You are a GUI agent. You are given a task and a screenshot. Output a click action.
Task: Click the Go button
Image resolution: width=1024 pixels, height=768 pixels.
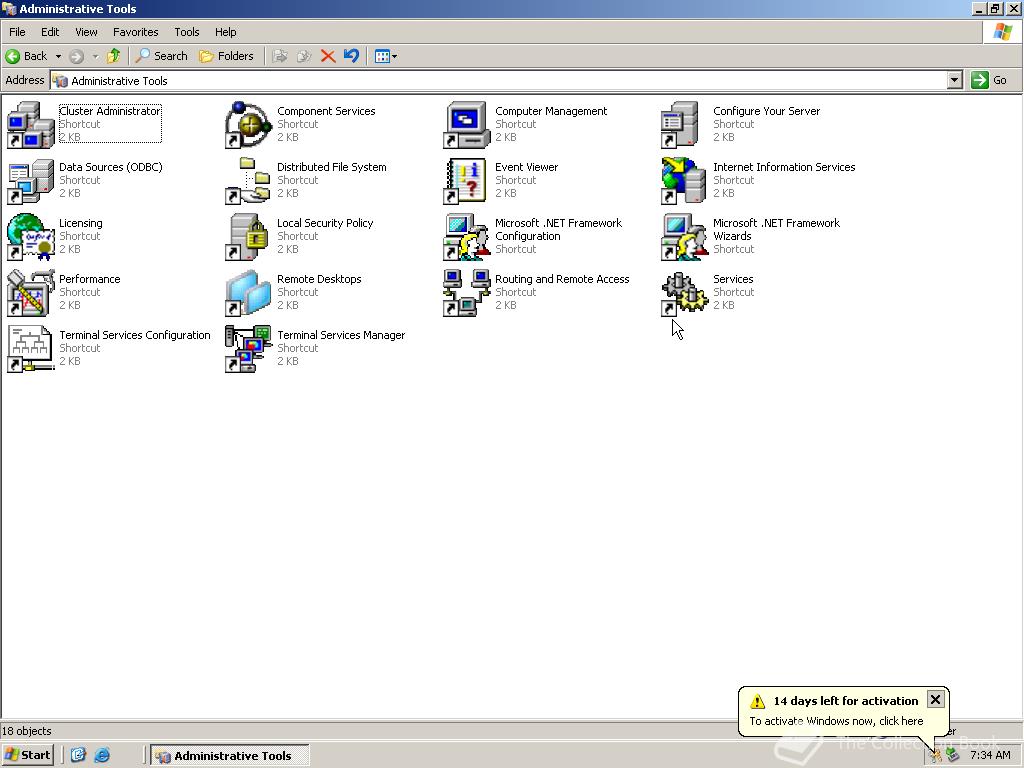click(989, 80)
